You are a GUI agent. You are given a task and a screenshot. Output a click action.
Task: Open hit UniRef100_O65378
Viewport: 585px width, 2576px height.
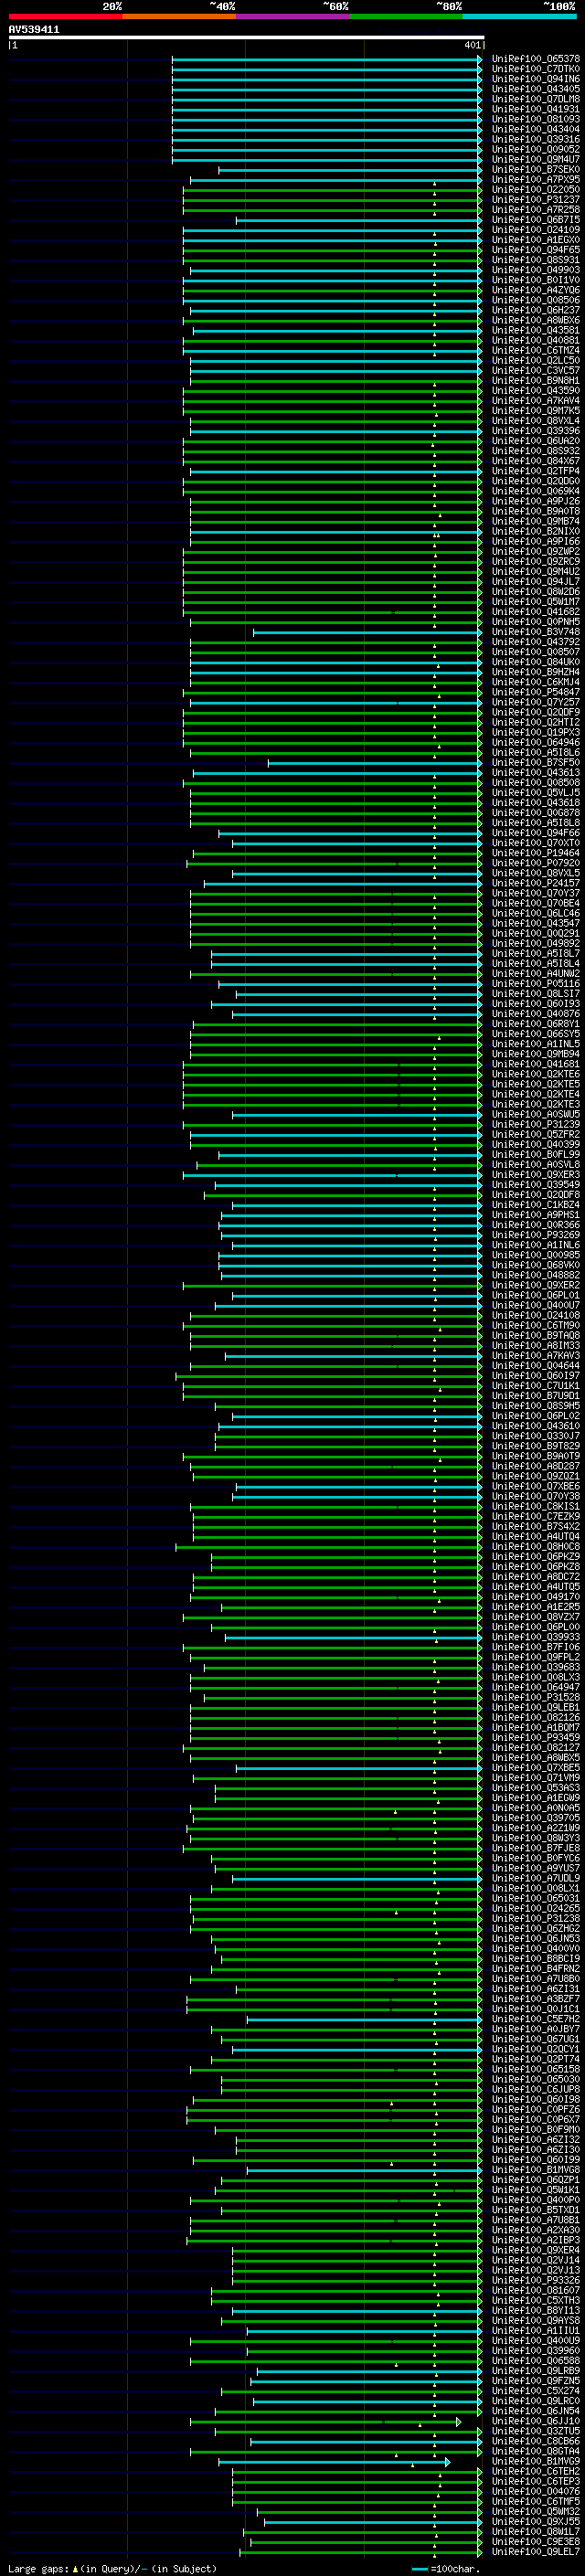pos(536,59)
